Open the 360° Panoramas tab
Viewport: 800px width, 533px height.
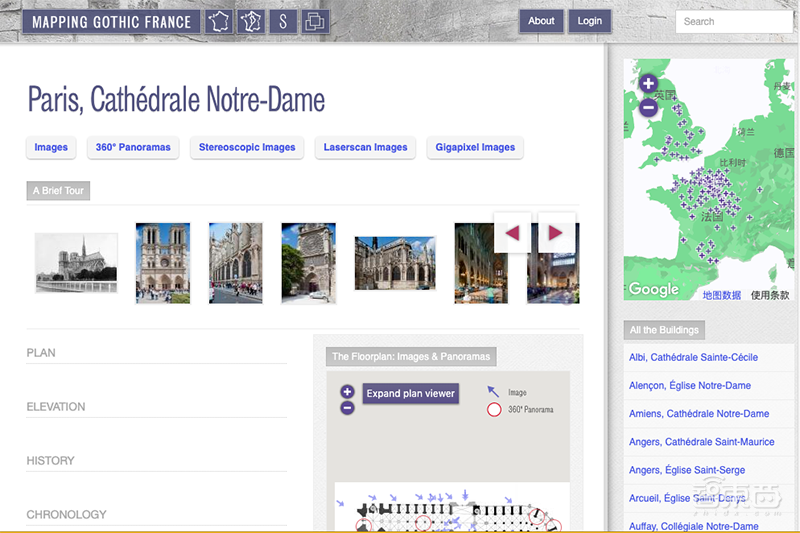point(133,147)
